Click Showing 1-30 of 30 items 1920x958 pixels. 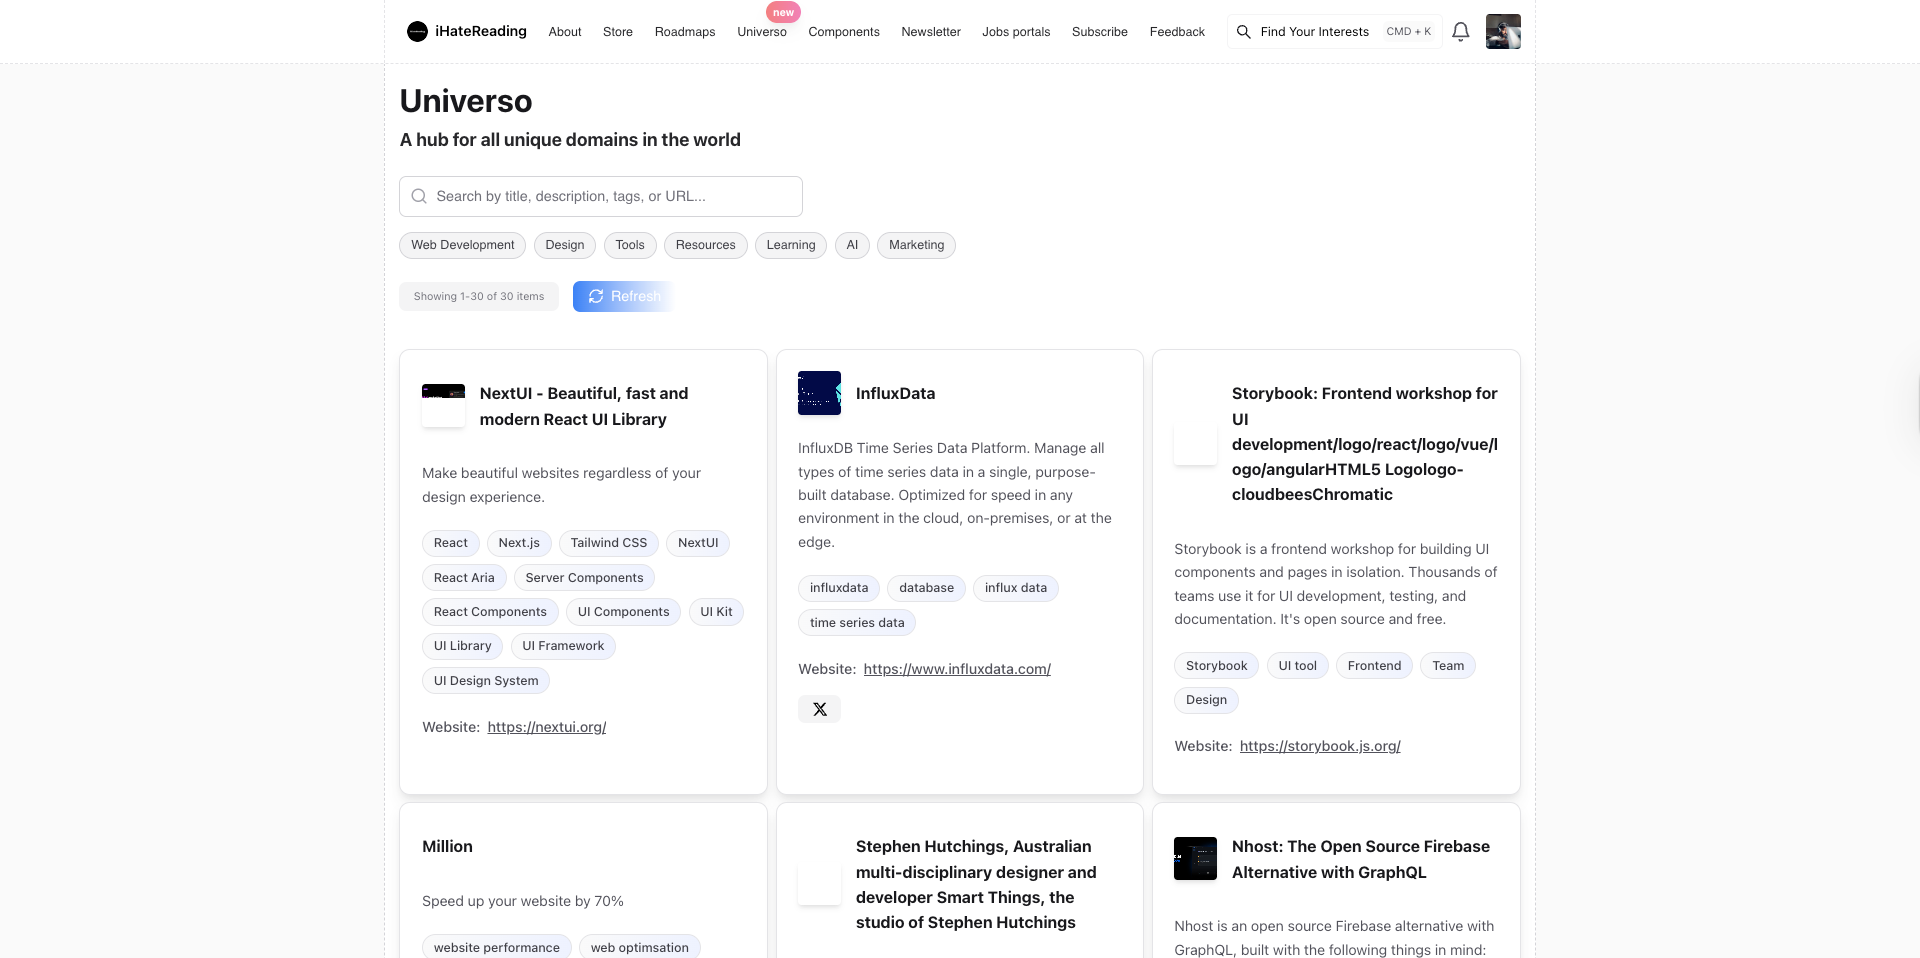tap(479, 296)
